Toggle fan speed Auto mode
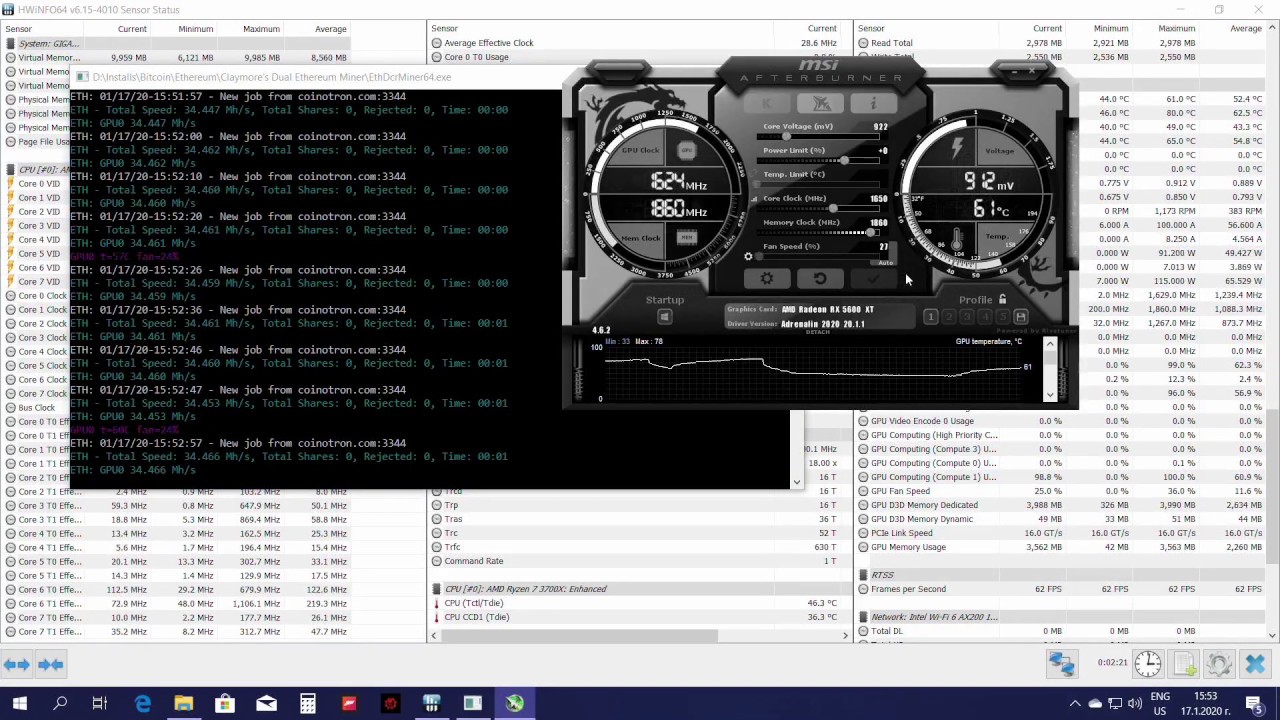This screenshot has height=720, width=1280. 885,262
